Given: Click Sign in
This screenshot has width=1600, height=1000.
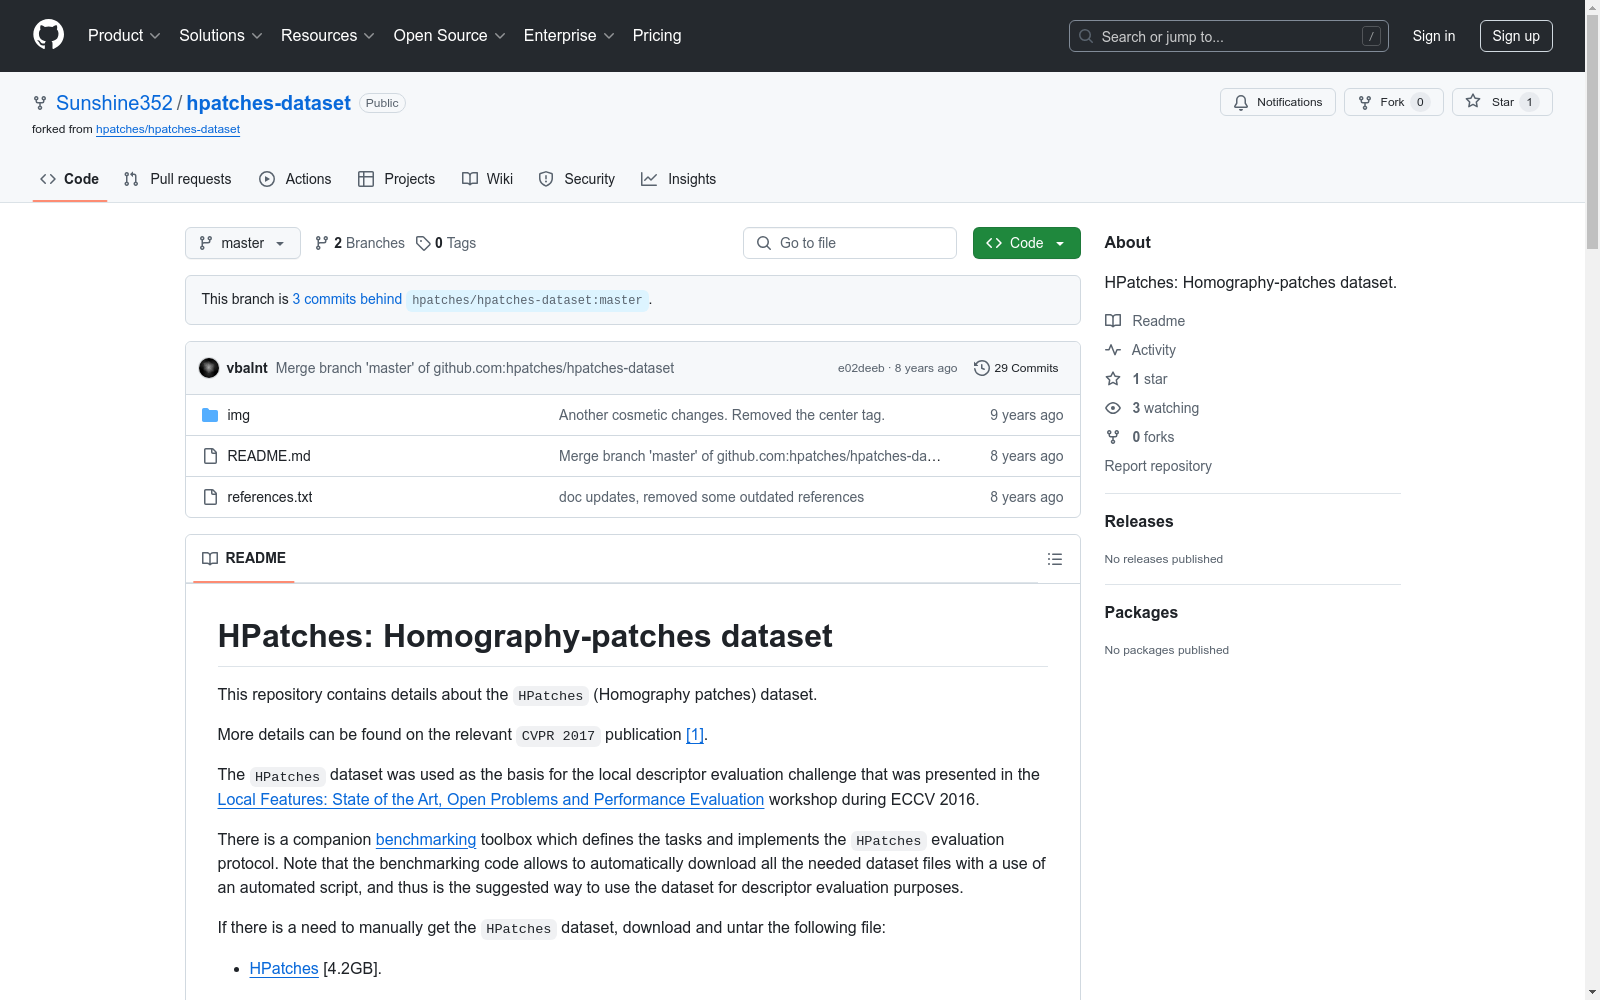Looking at the screenshot, I should (x=1434, y=36).
